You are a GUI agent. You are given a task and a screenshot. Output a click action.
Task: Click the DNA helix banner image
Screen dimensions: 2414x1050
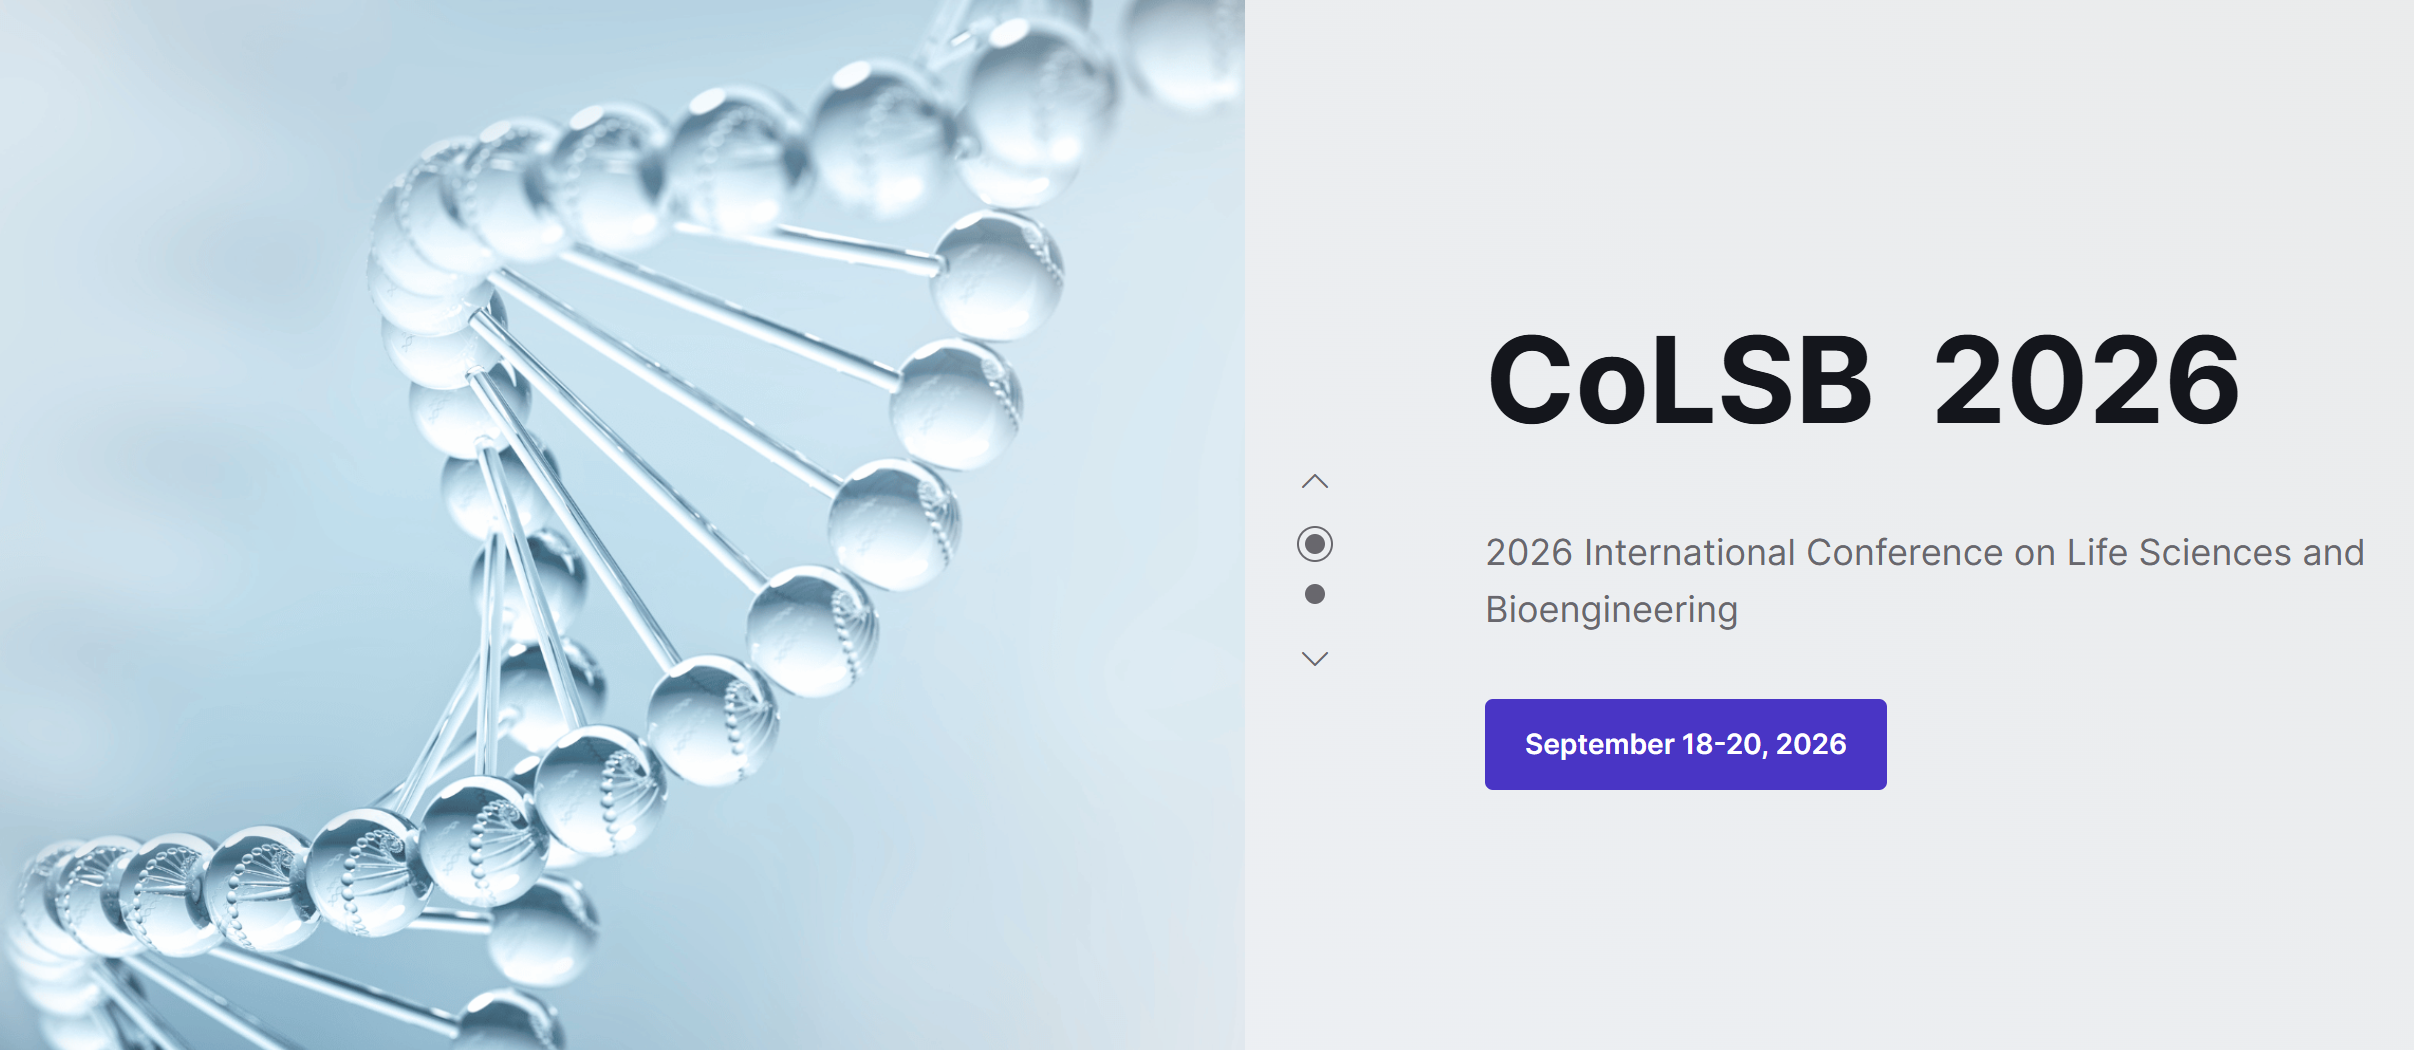(620, 525)
